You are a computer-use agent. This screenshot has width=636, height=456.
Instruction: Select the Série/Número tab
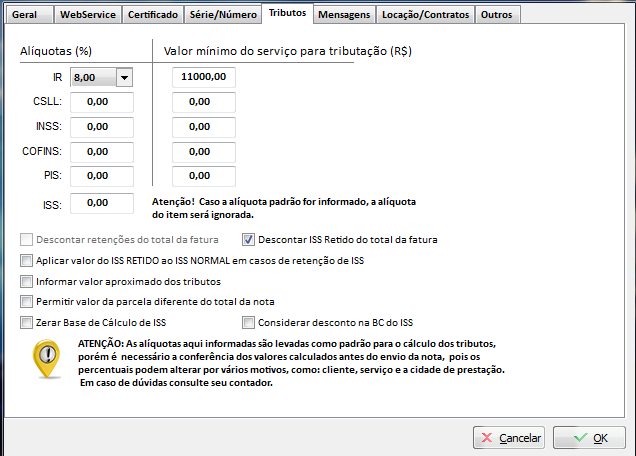[223, 15]
